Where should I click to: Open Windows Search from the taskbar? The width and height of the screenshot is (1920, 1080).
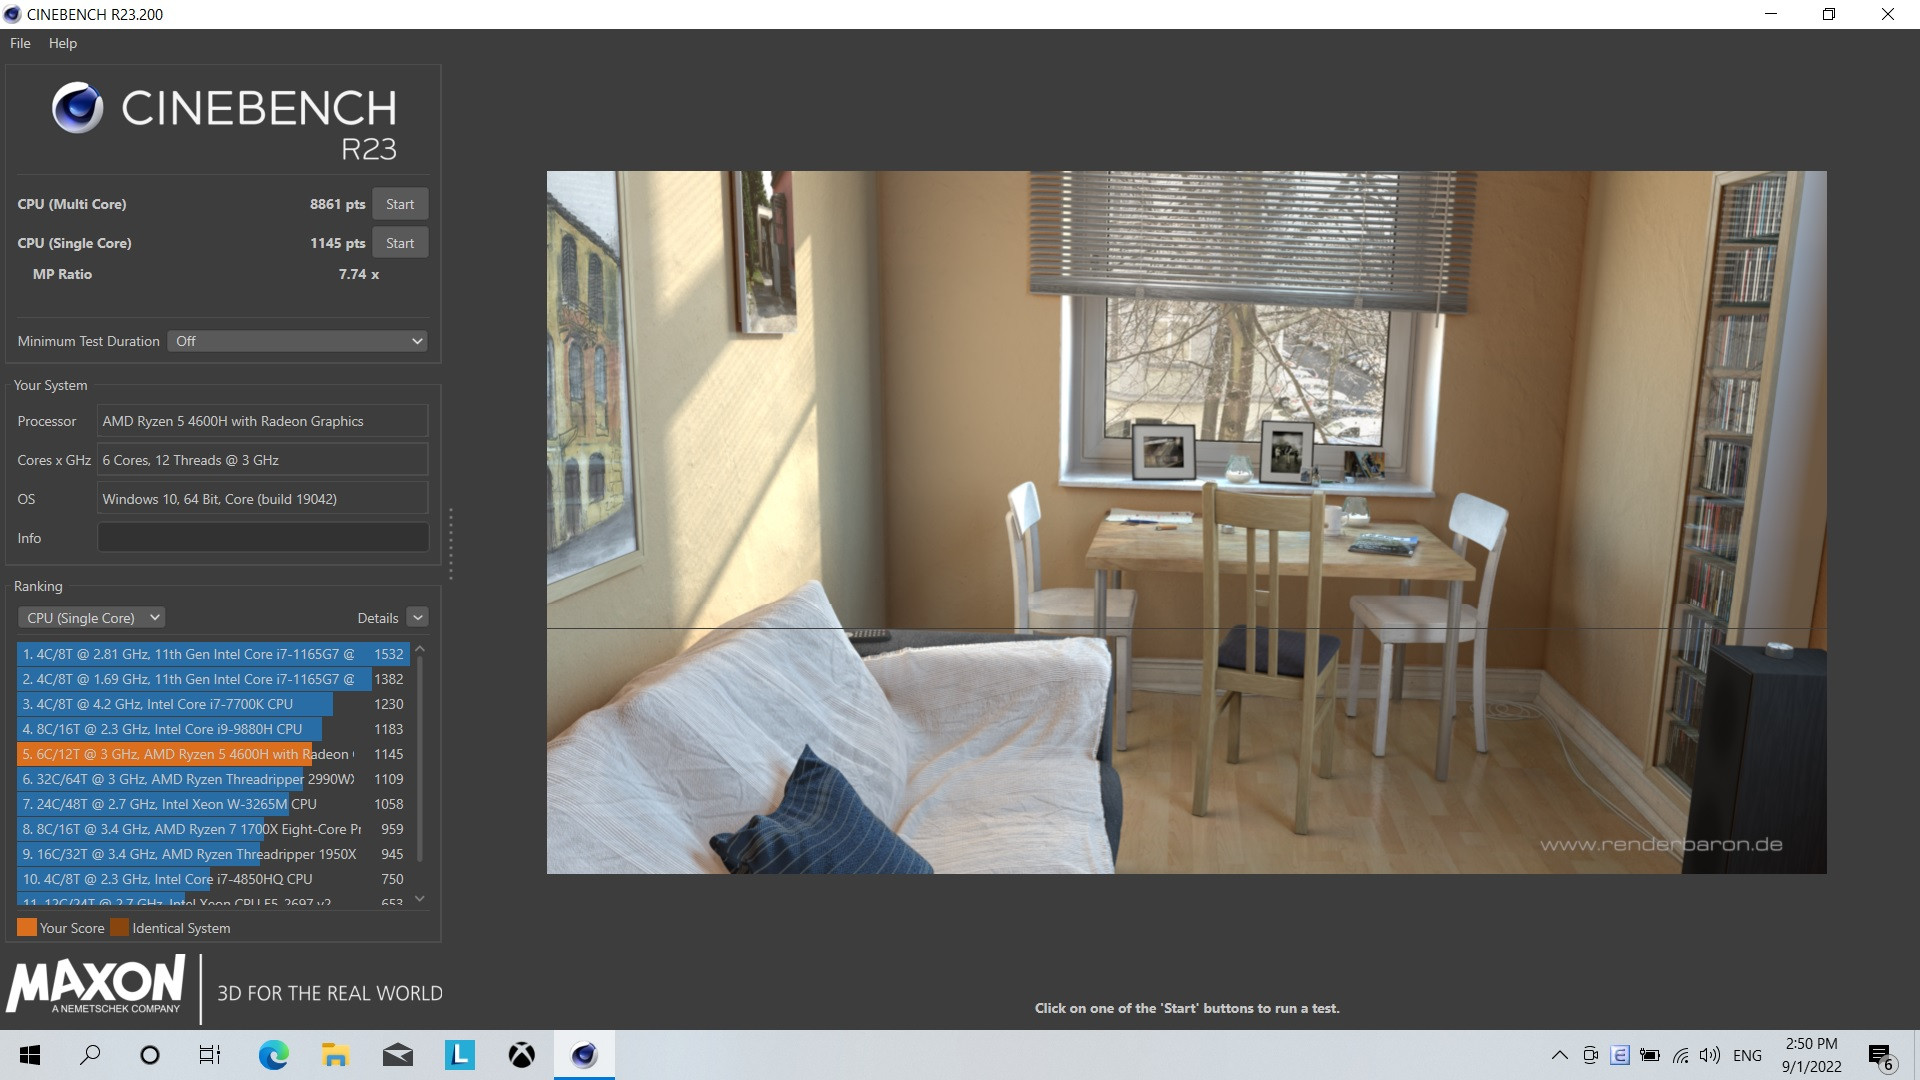click(x=90, y=1055)
